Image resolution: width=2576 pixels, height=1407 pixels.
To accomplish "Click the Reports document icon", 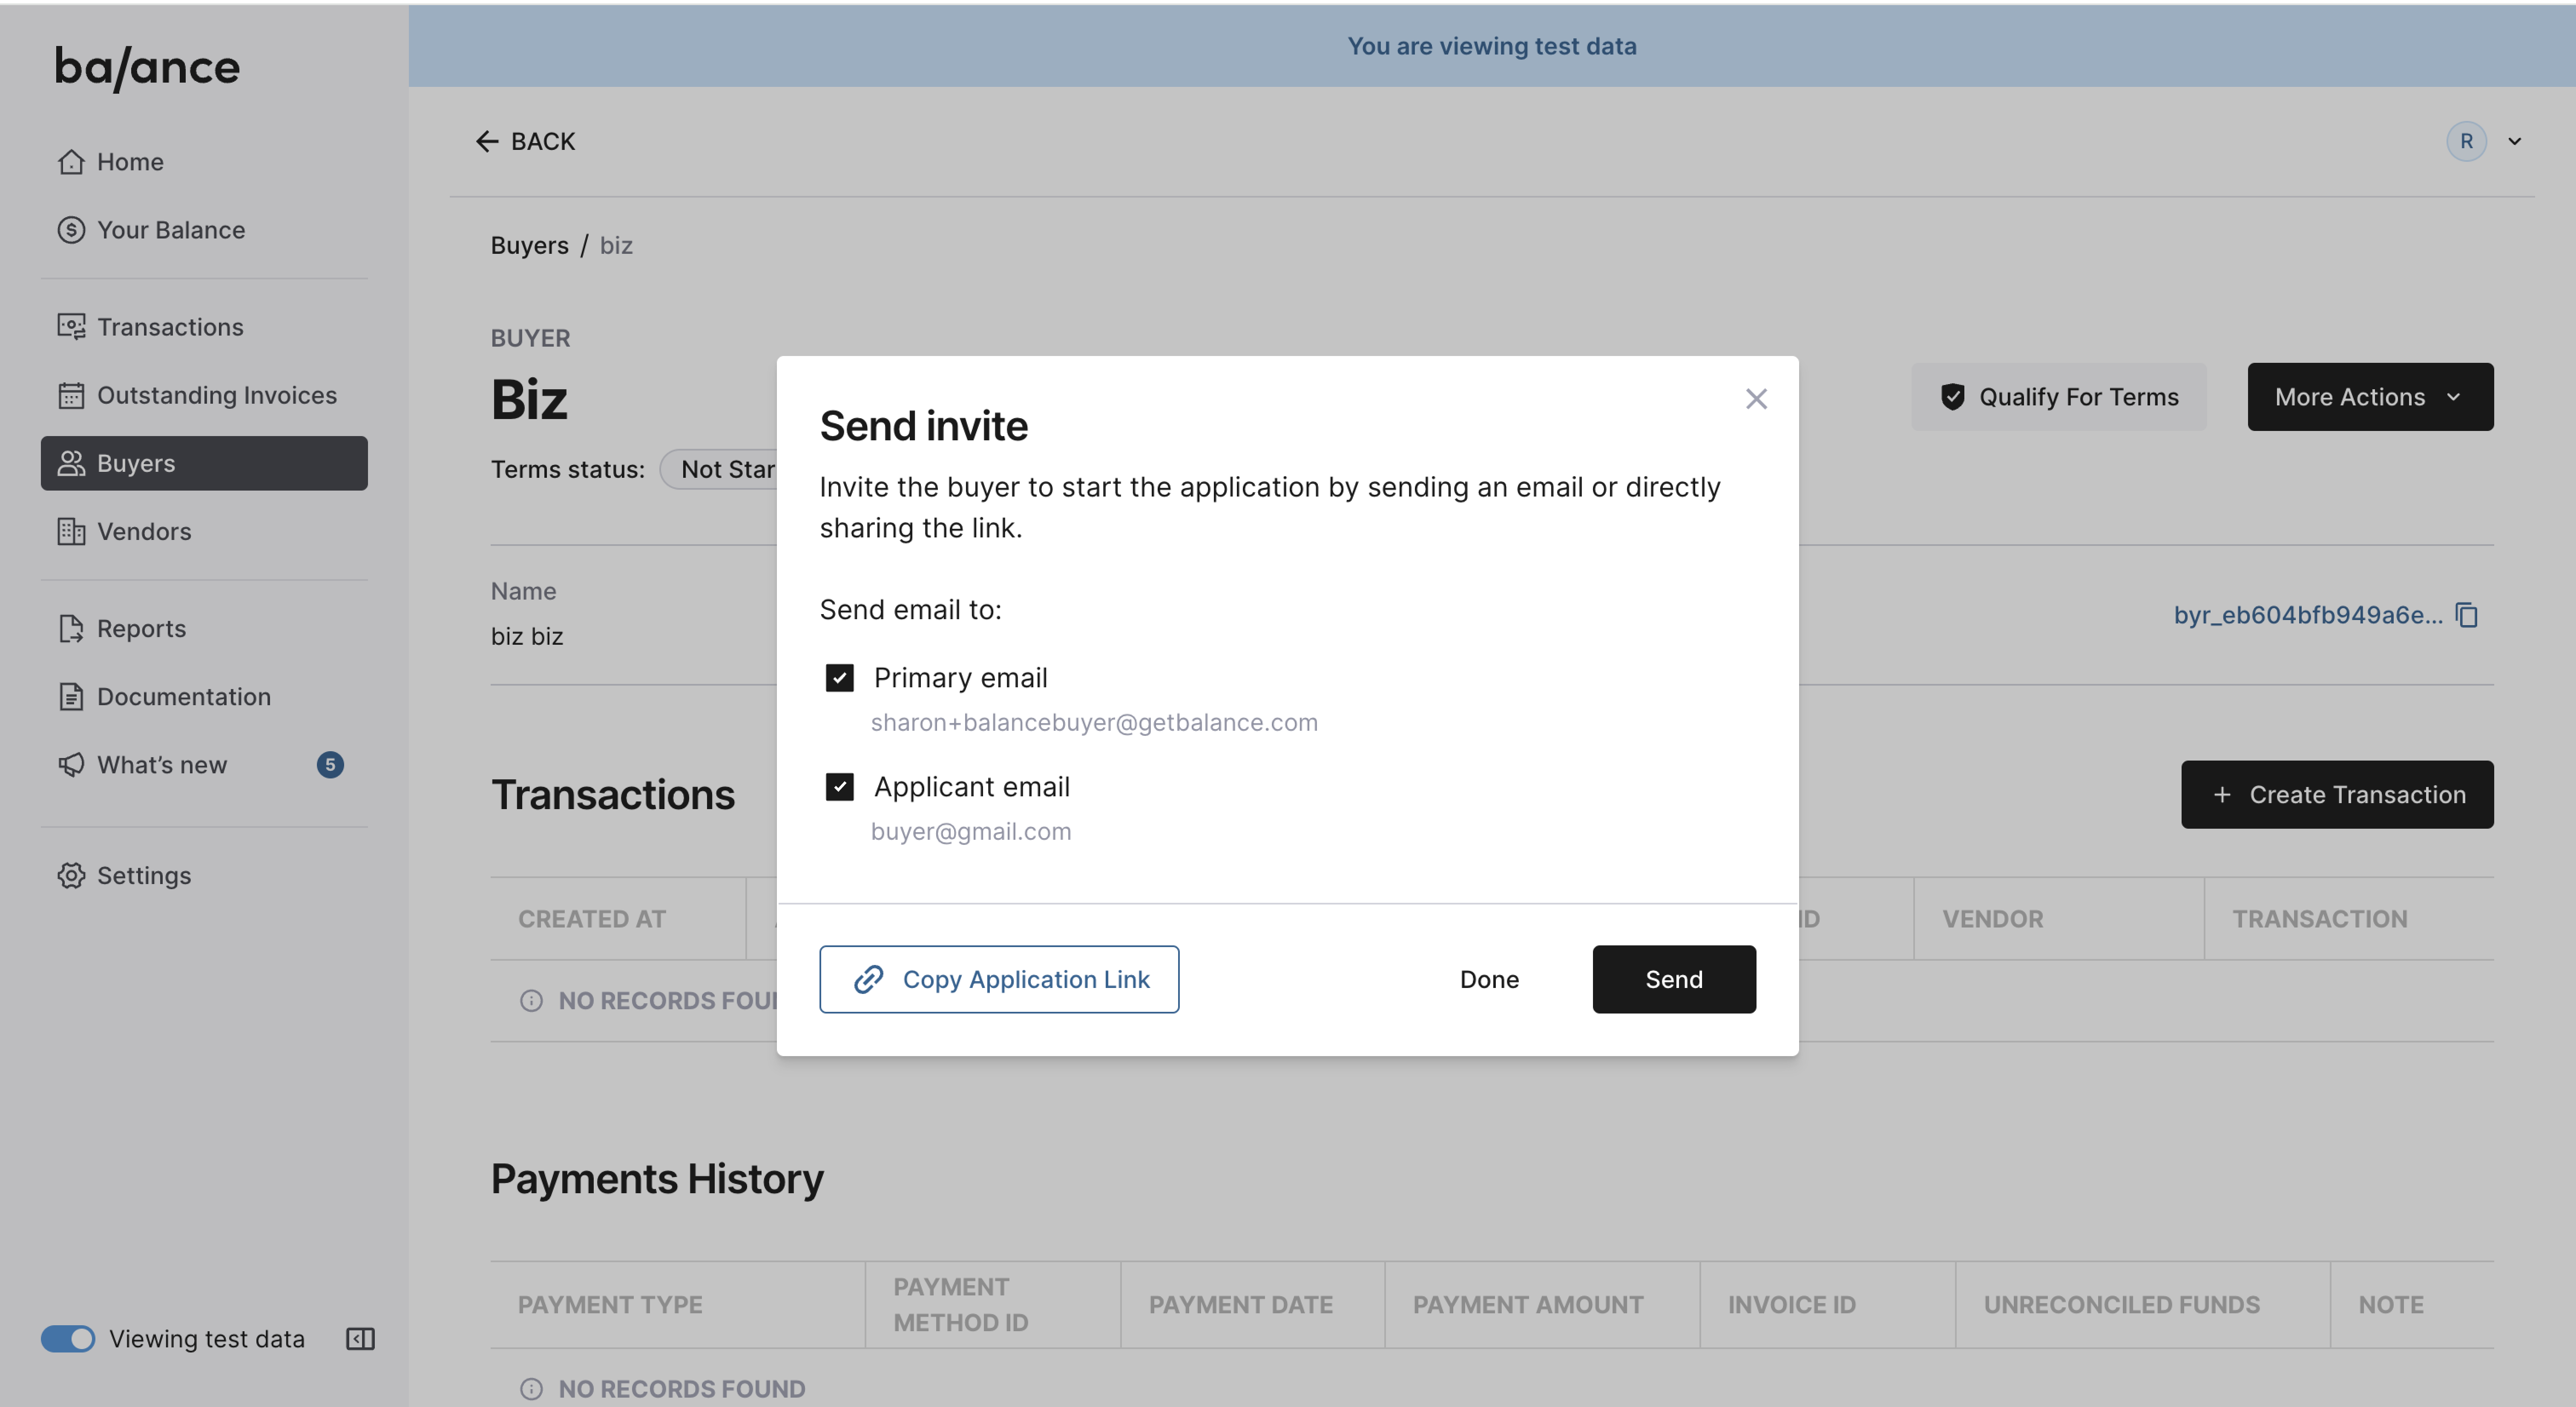I will (x=71, y=628).
